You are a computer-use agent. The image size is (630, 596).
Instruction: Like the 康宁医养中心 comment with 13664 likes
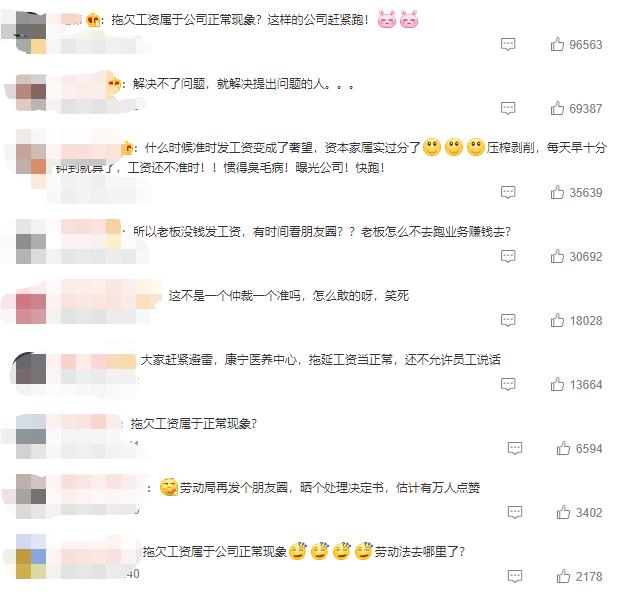click(557, 384)
